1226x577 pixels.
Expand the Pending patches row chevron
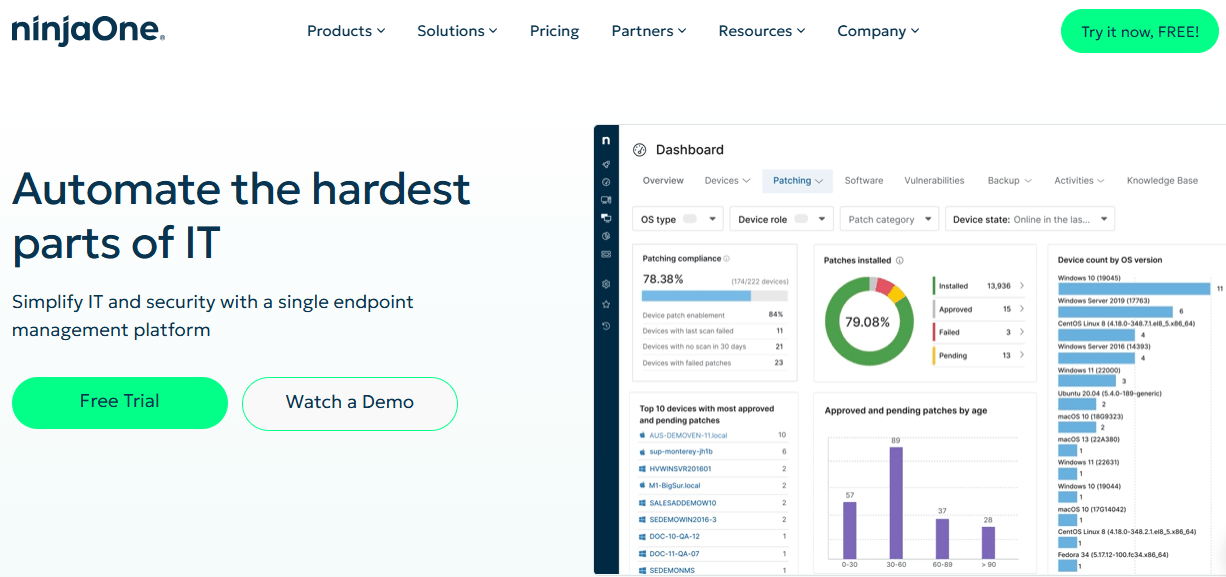[x=1022, y=355]
